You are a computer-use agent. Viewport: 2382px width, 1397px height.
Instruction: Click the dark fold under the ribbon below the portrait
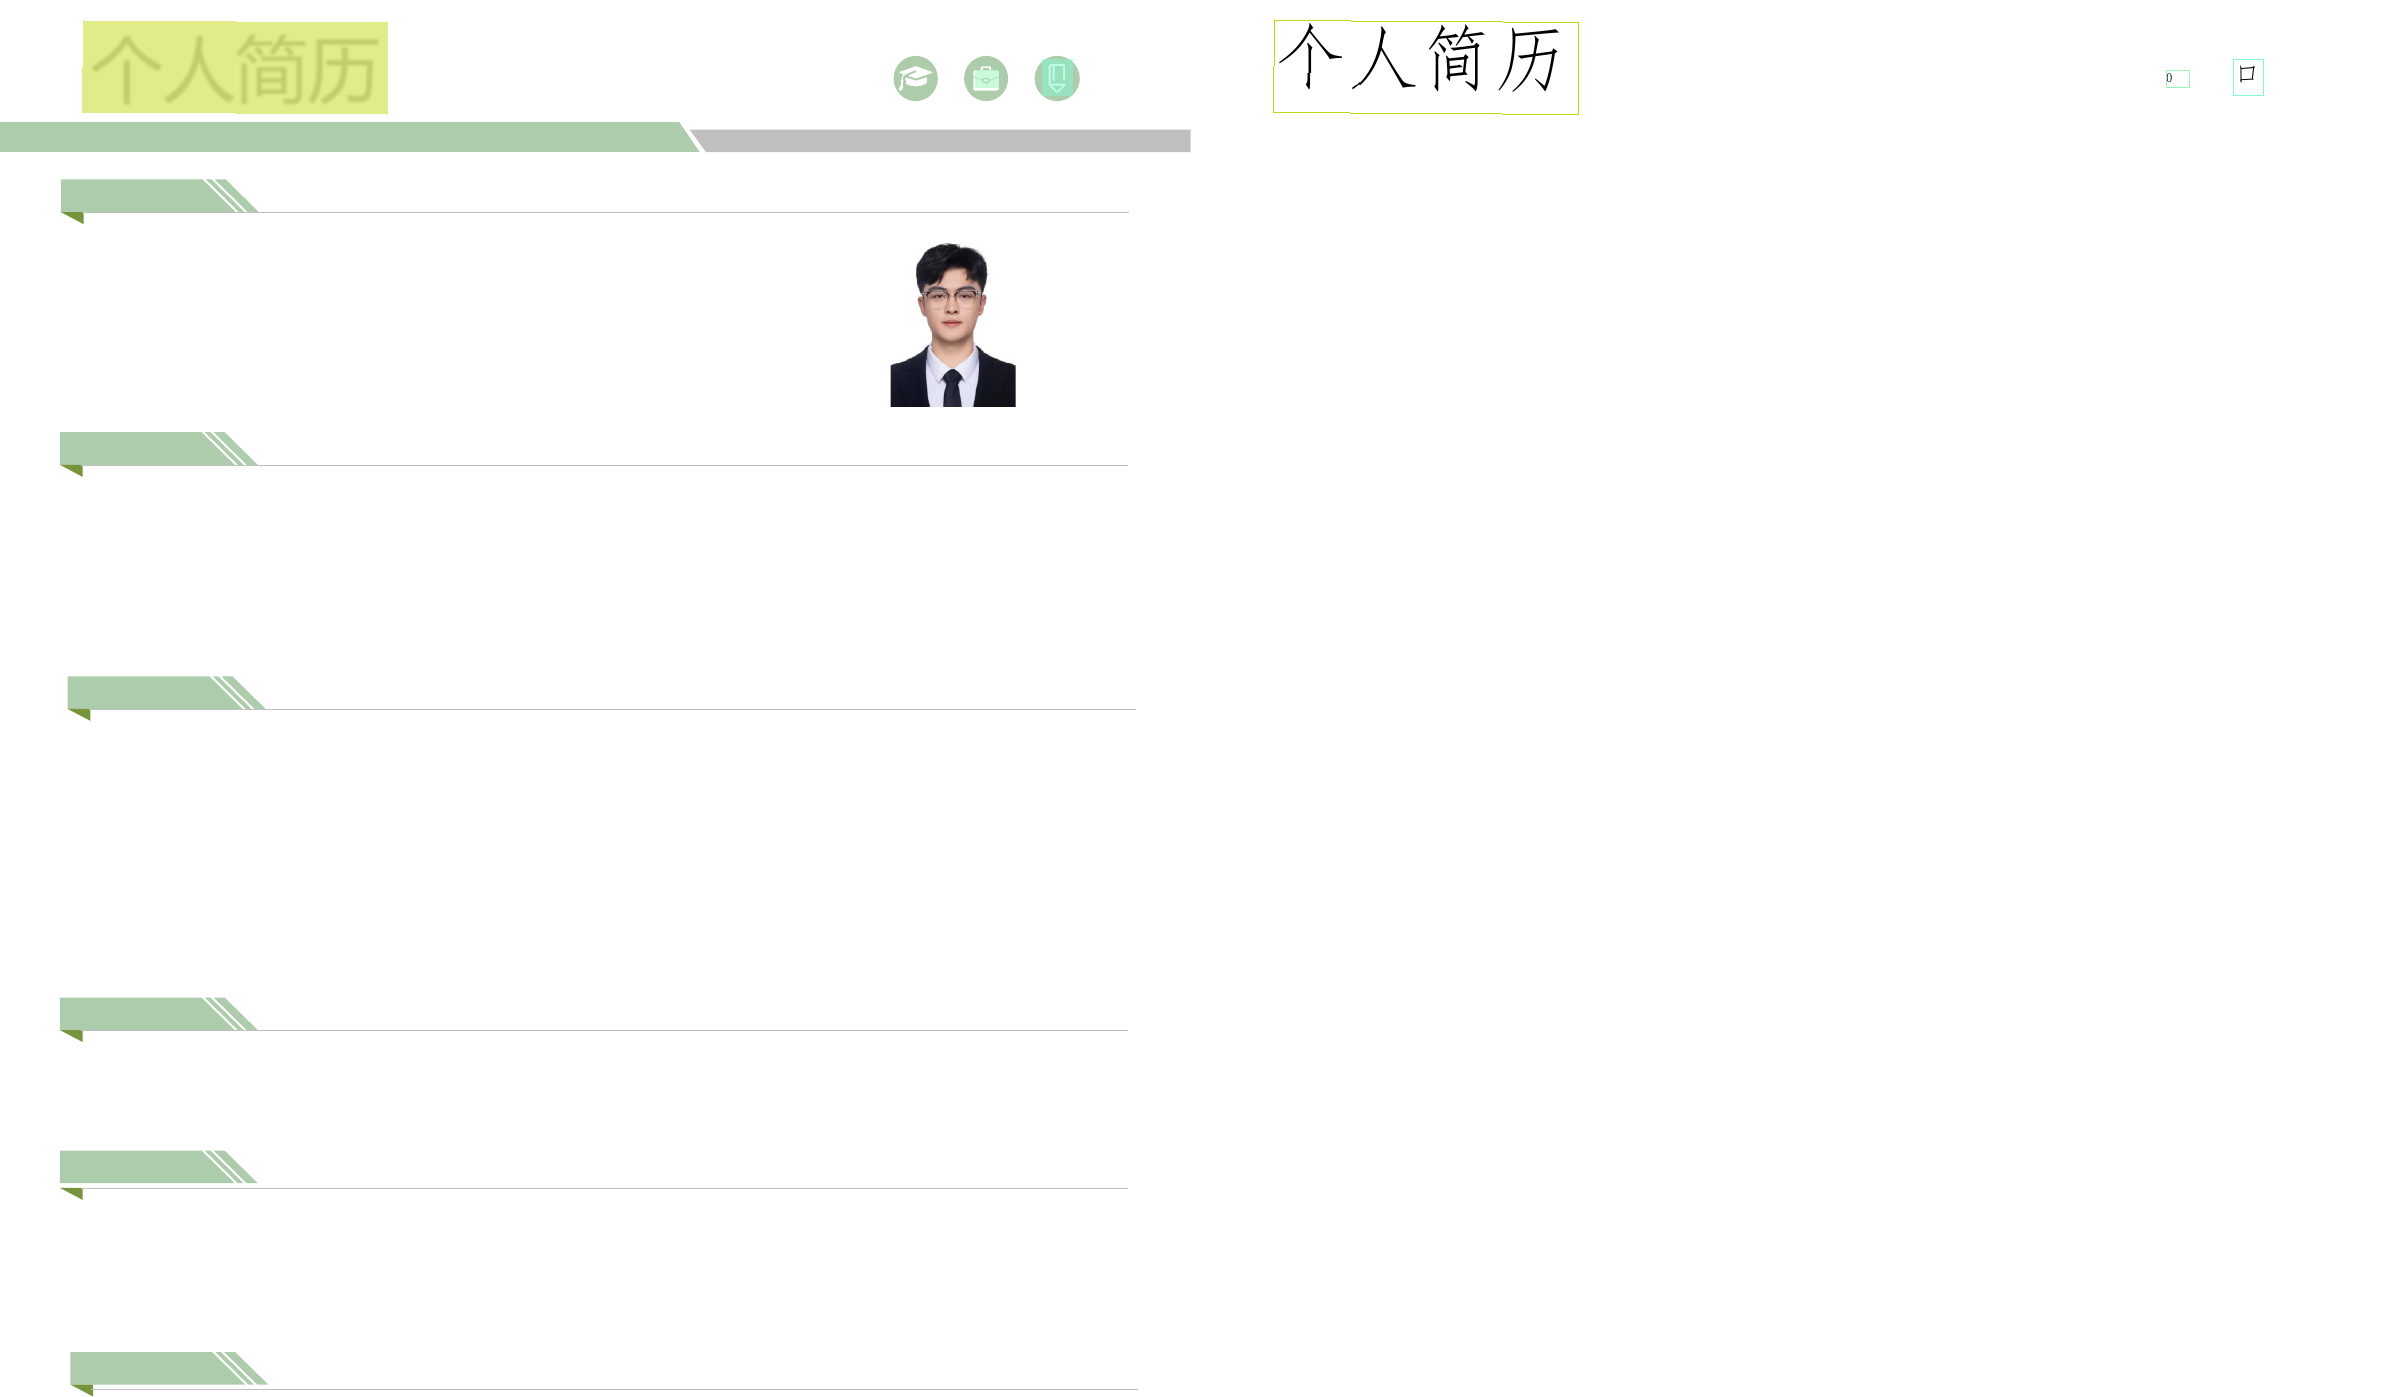tap(73, 470)
